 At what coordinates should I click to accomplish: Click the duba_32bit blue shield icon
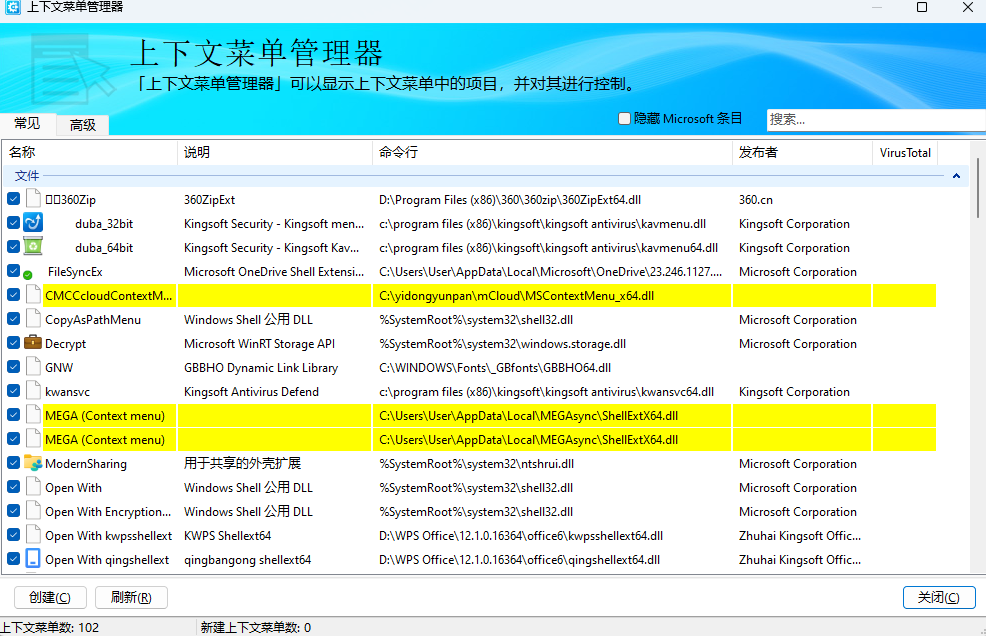click(x=33, y=223)
